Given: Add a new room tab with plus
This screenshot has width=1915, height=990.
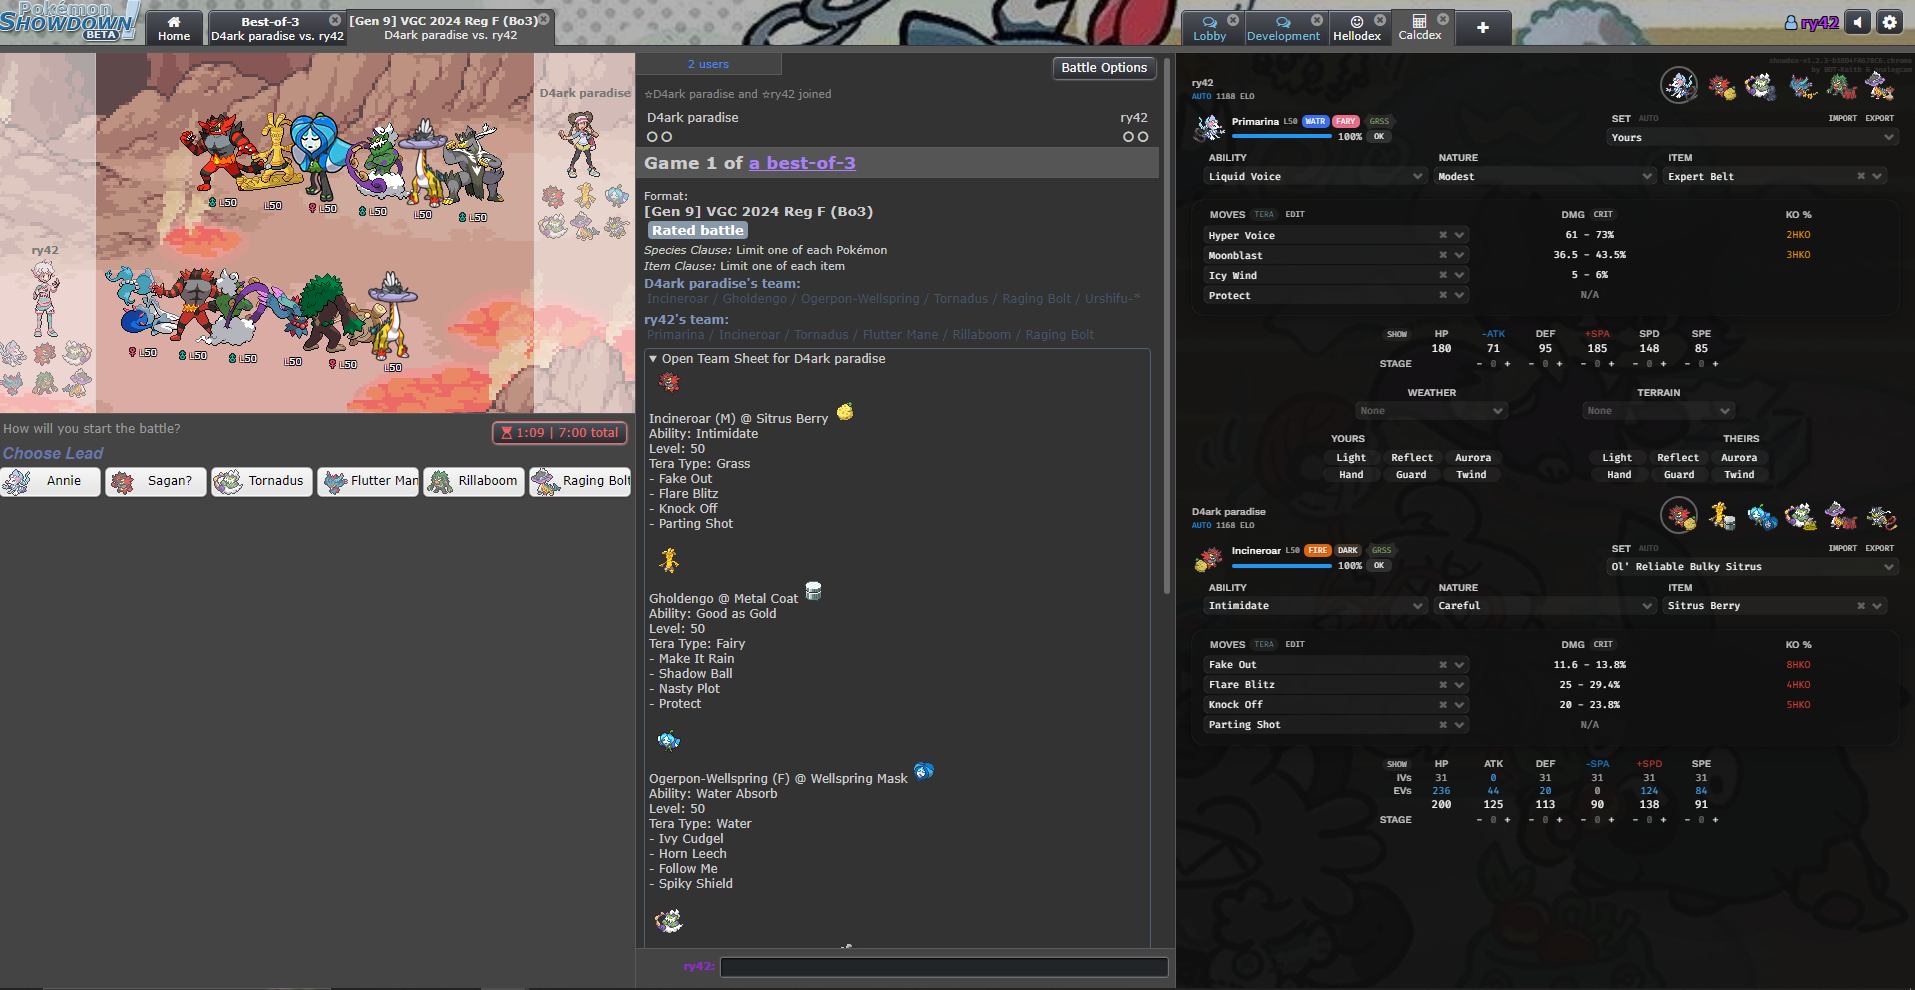Looking at the screenshot, I should (1483, 28).
